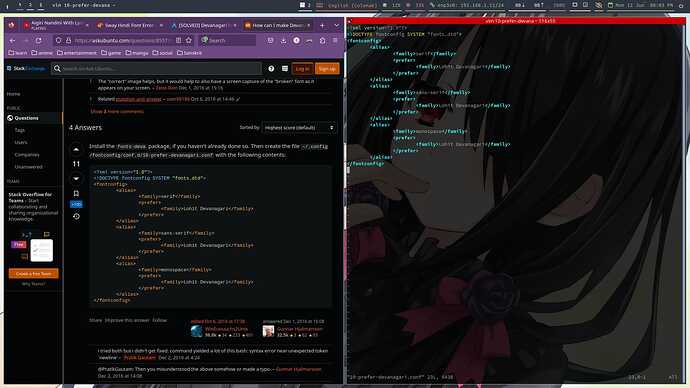Bookmark the answer with the bookmark icon
This screenshot has height=388, width=690.
click(x=76, y=193)
